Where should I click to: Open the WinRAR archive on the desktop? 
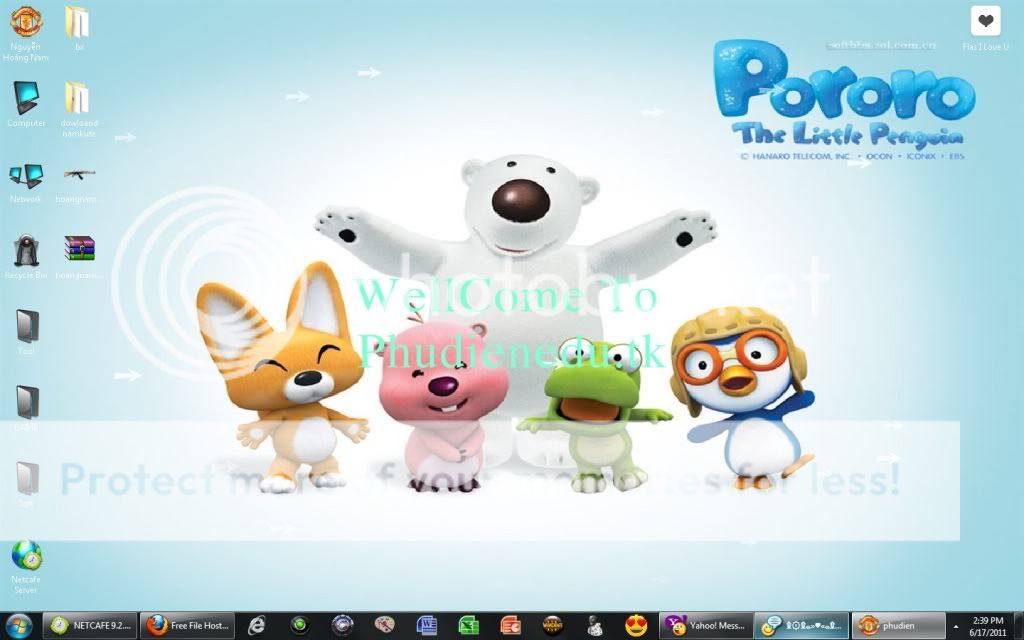[x=79, y=249]
